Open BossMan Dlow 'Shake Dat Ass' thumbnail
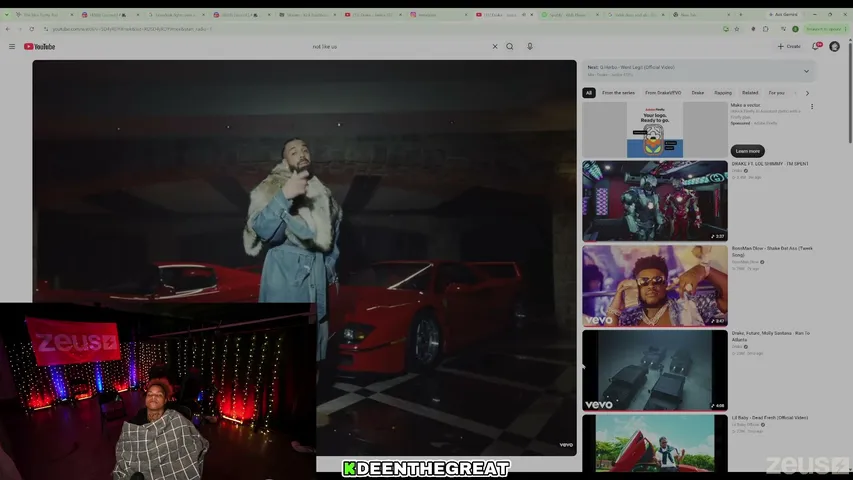The width and height of the screenshot is (853, 480). 654,286
